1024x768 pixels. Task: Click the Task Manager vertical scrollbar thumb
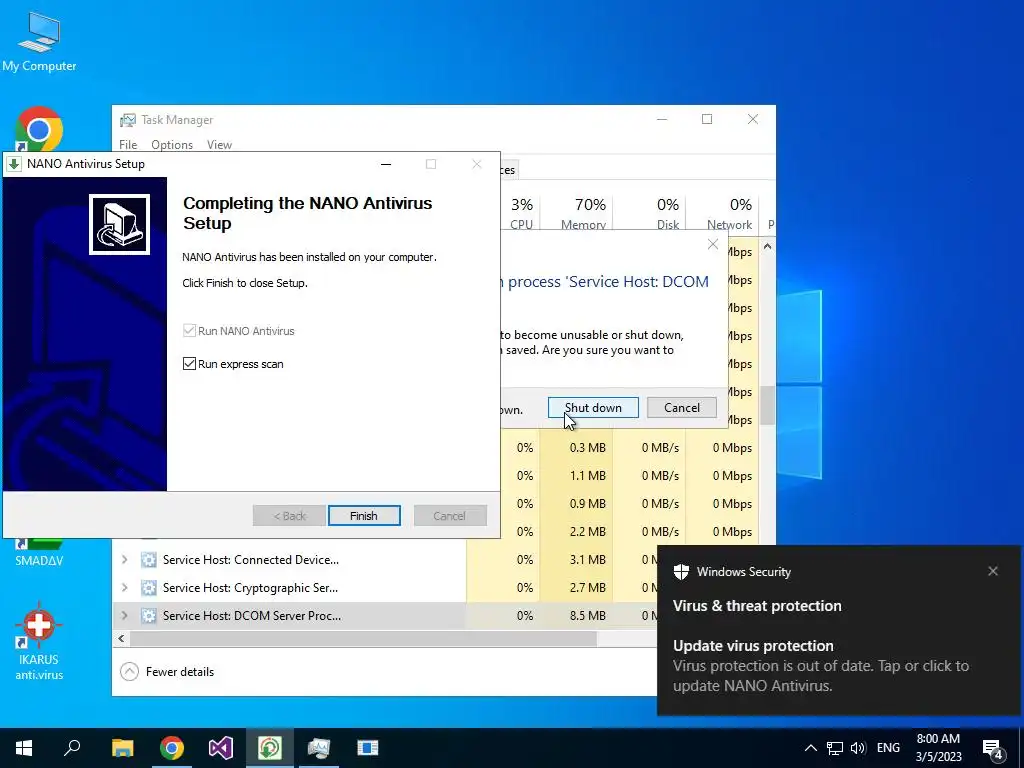[x=767, y=405]
